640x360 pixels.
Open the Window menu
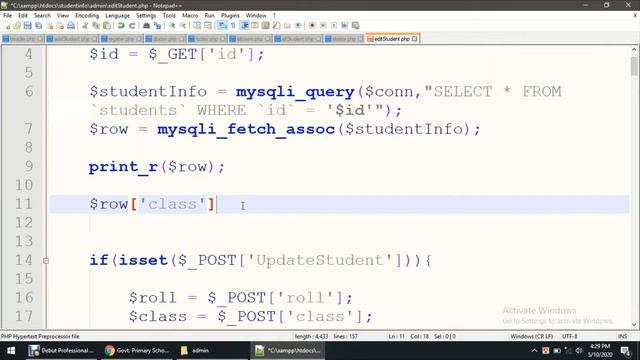[x=256, y=16]
